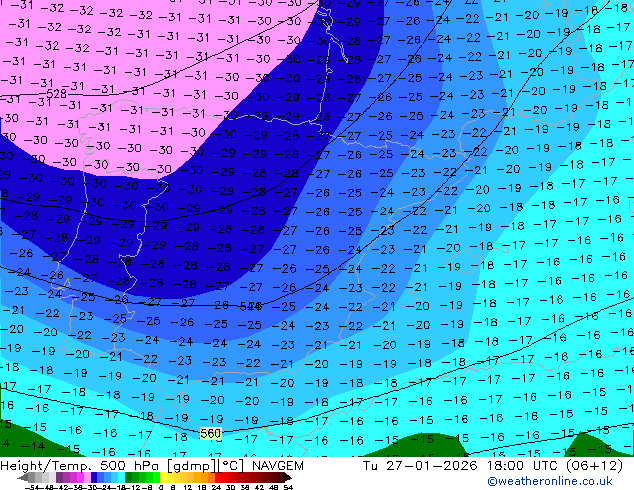
Task: Select the NAVGEM model name in caption
Action: click(x=278, y=466)
